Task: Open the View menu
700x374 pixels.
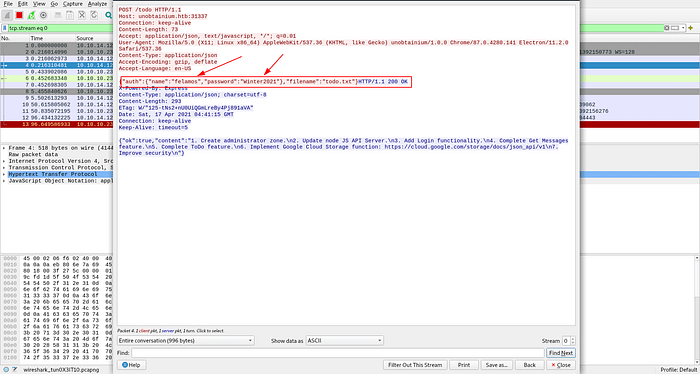Action: 39,4
